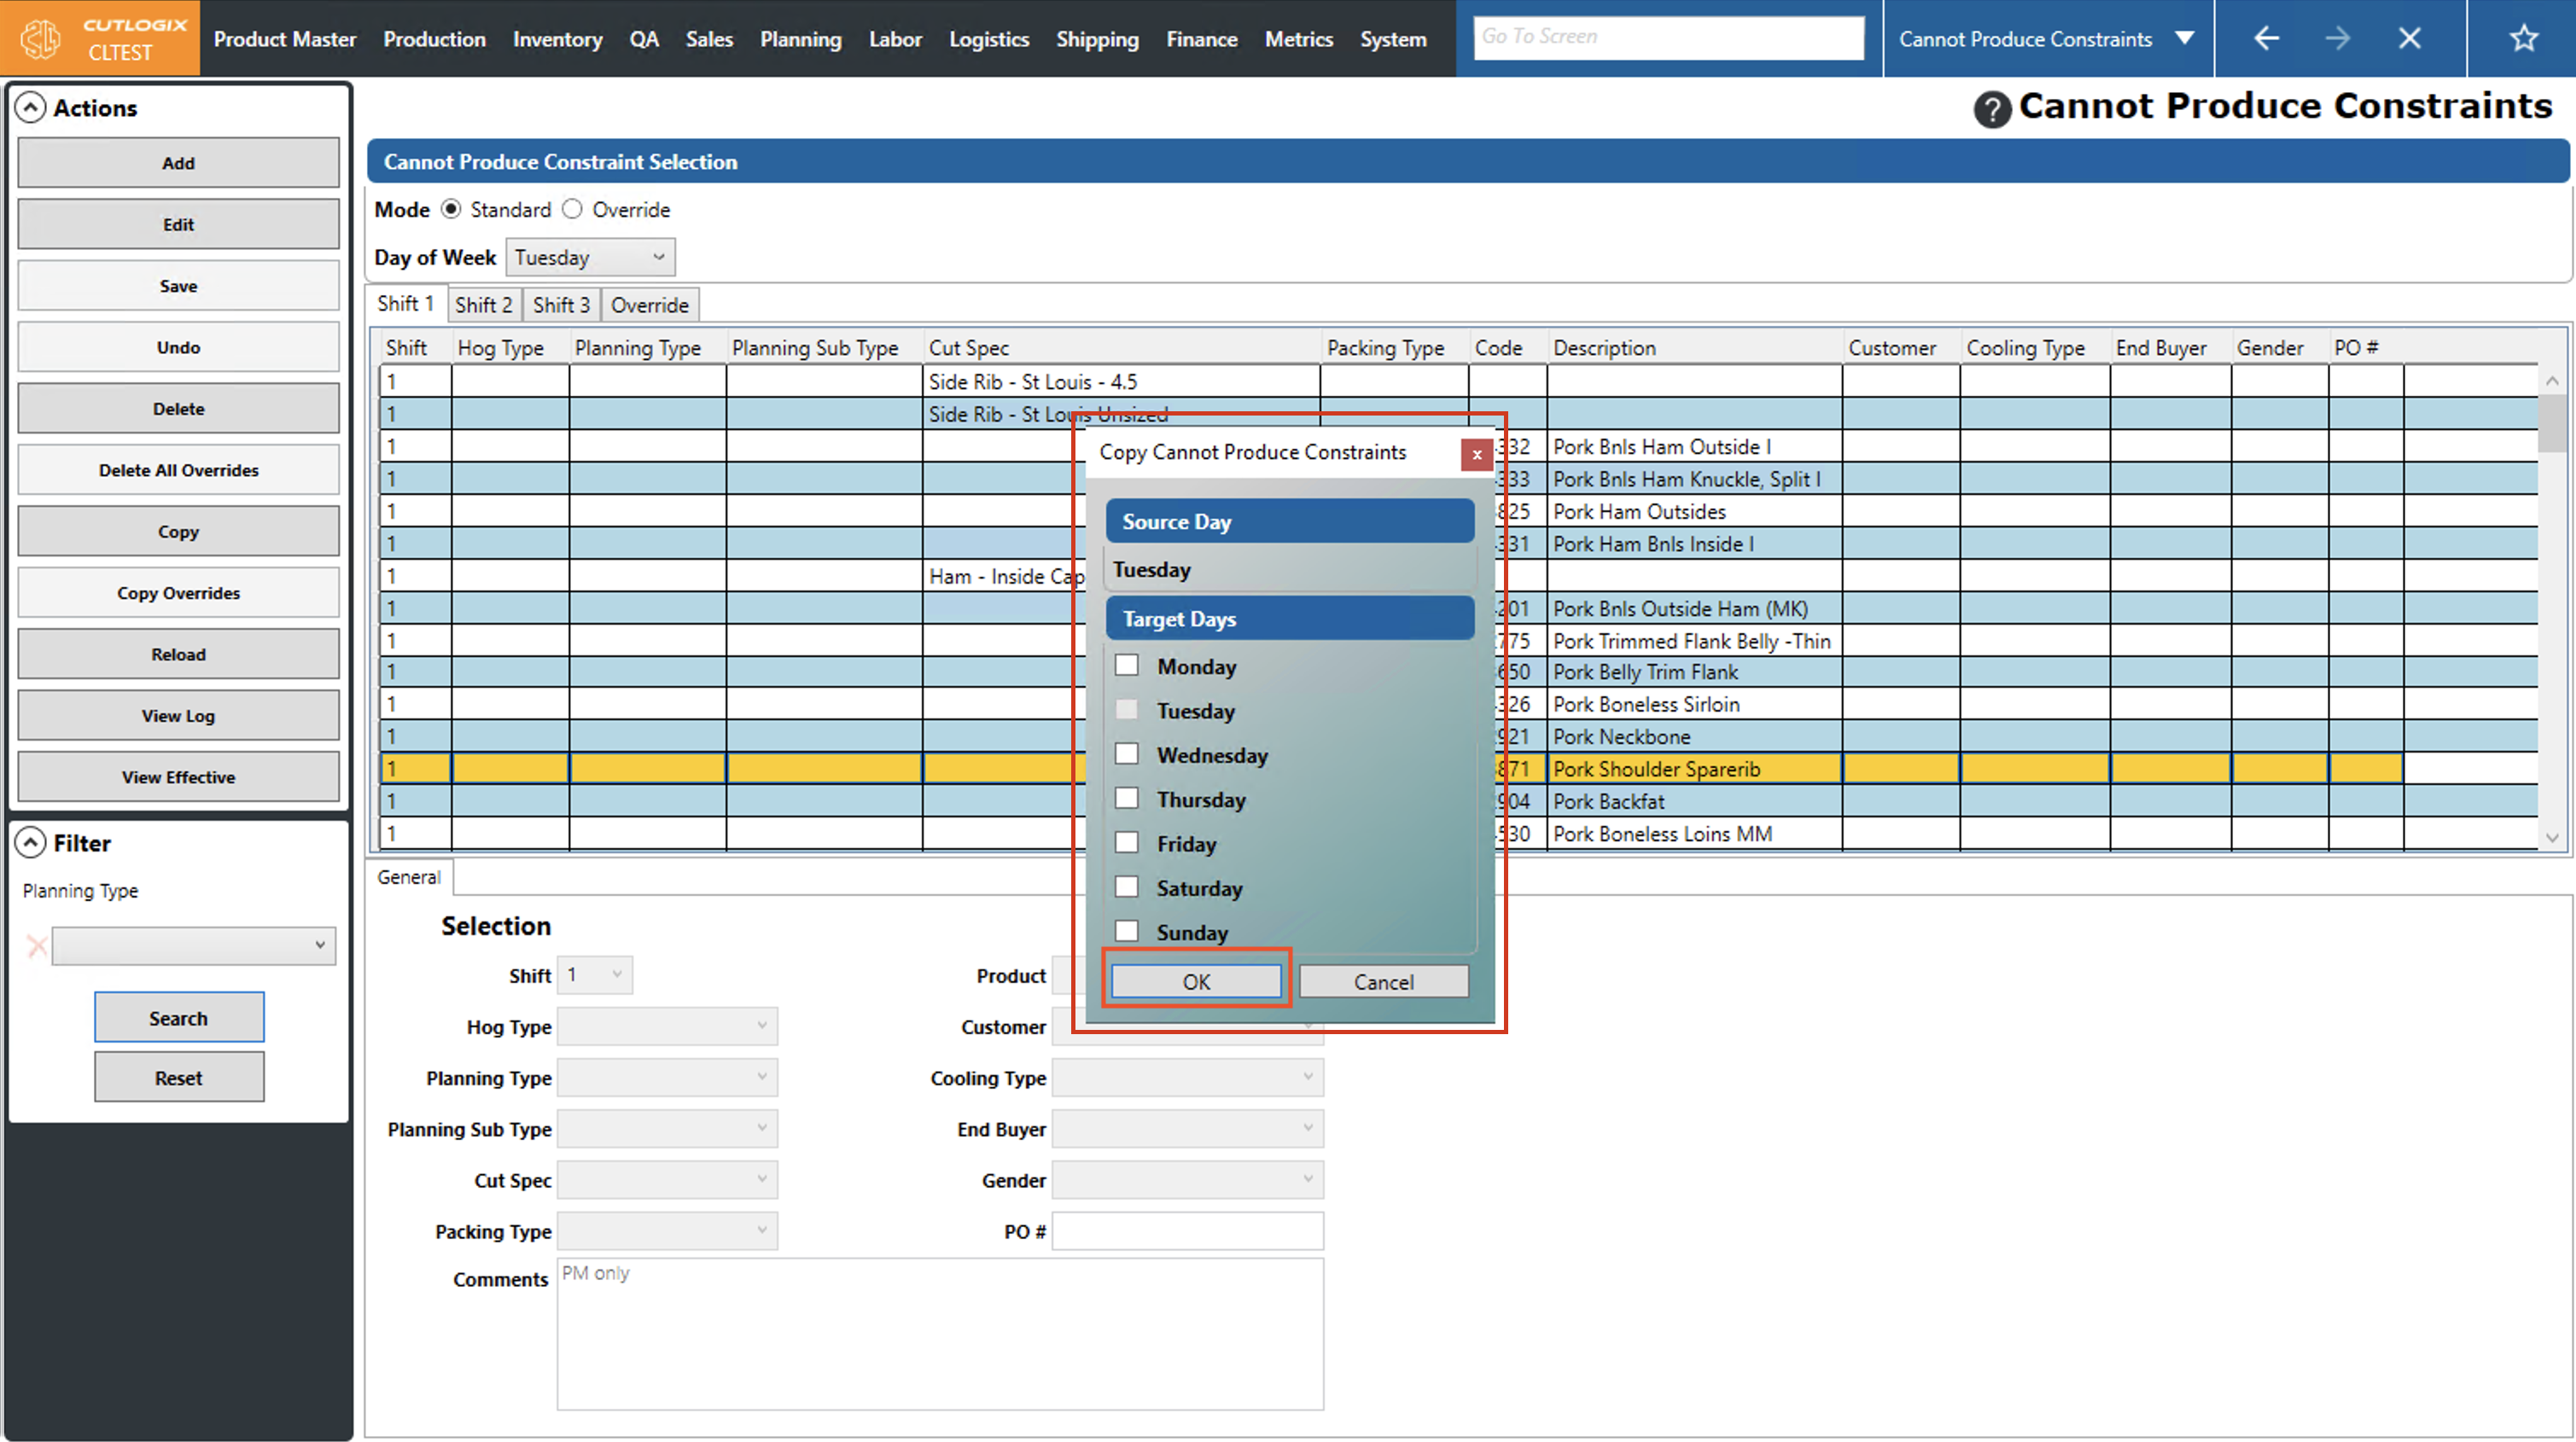Click in the Go To Screen field
Screen dimensions: 2576x1442
1667,37
